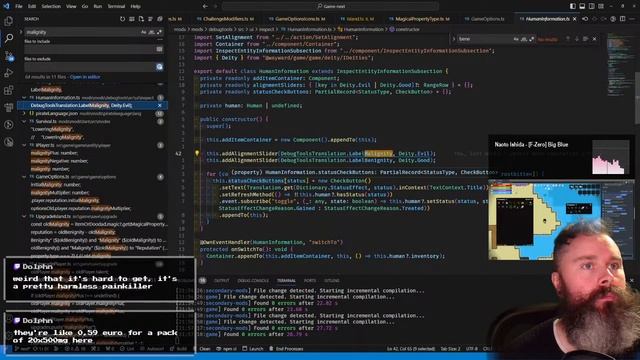Open the Explorer view in activity bar
Viewport: 640px width, 360px height.
coord(9,21)
